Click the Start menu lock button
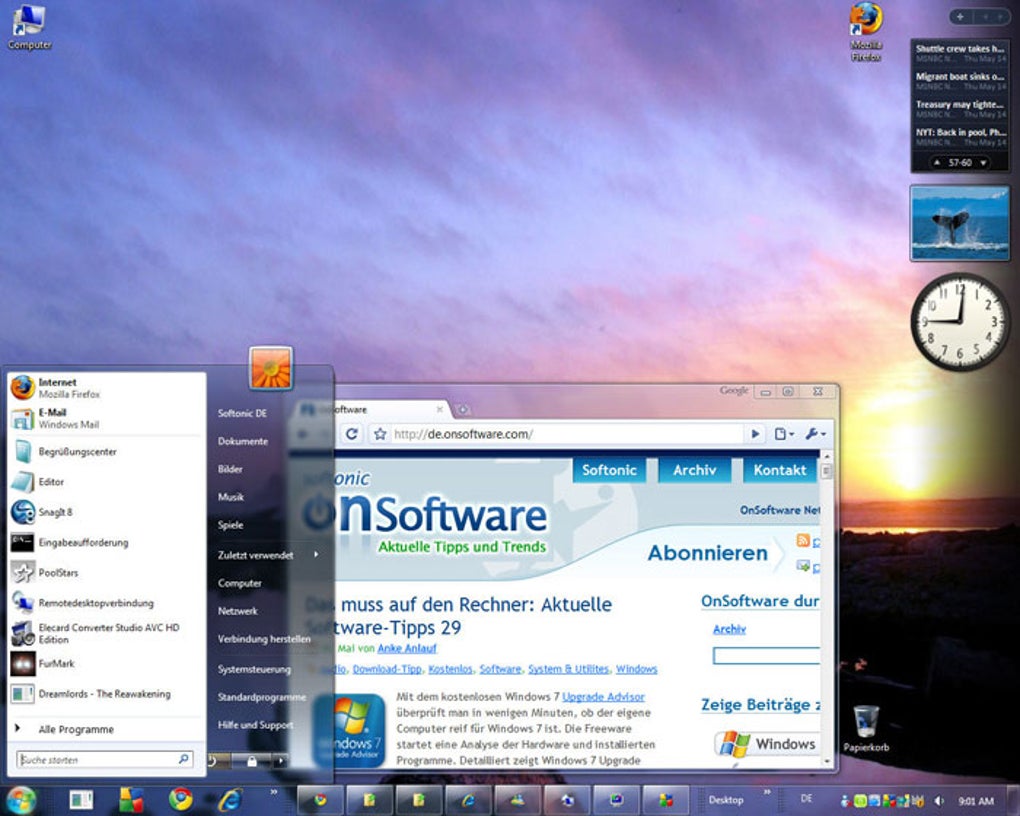 (x=252, y=760)
